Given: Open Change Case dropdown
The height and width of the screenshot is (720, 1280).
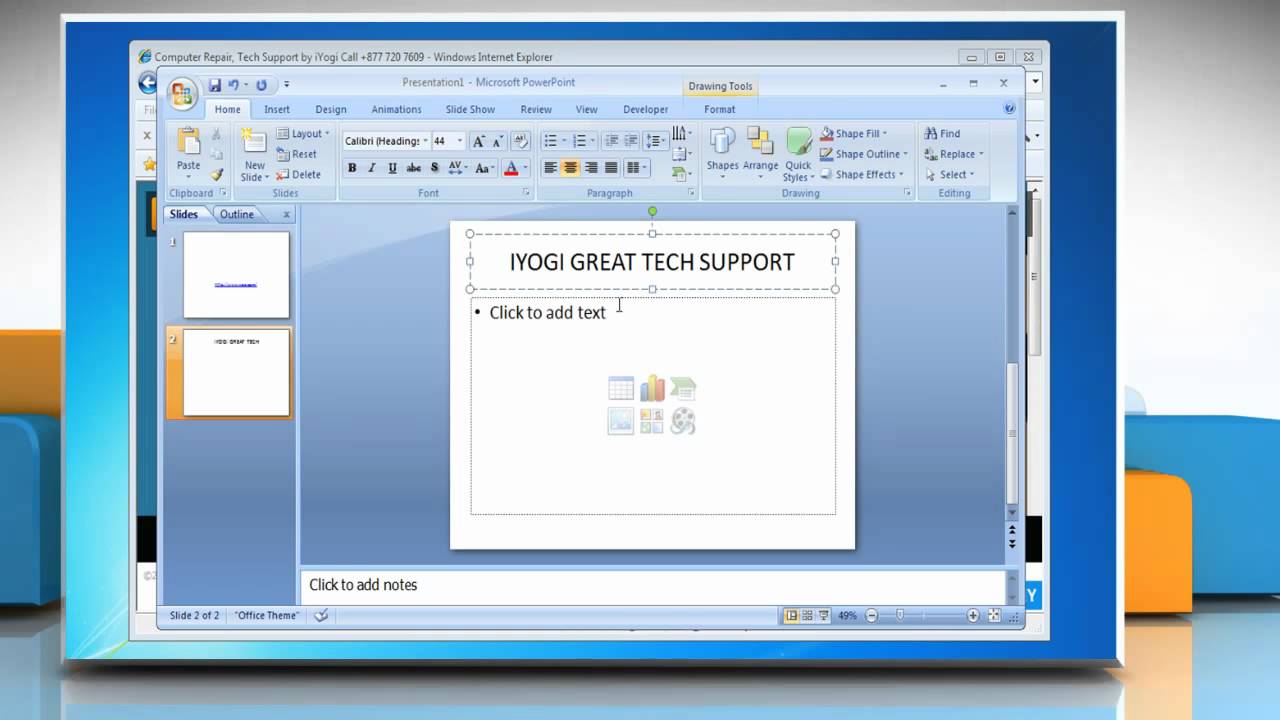Looking at the screenshot, I should (485, 168).
